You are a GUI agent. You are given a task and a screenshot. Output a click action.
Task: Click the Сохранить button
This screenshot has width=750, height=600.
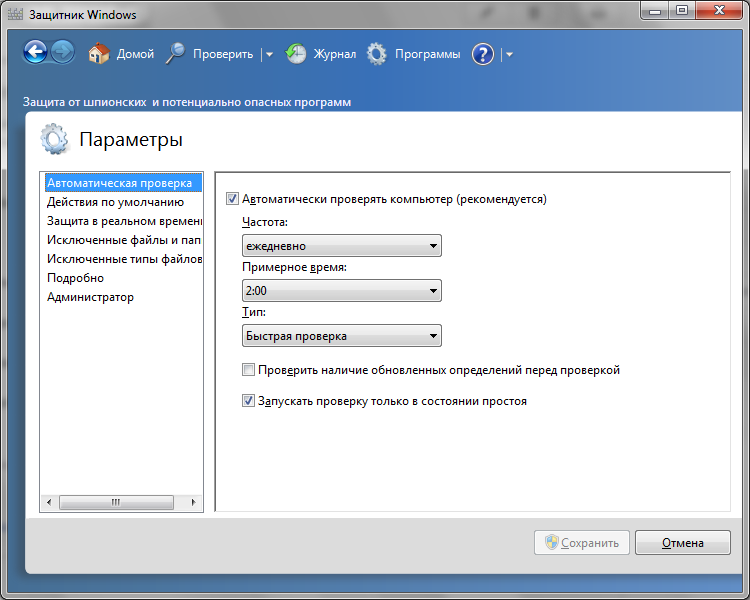(x=582, y=543)
